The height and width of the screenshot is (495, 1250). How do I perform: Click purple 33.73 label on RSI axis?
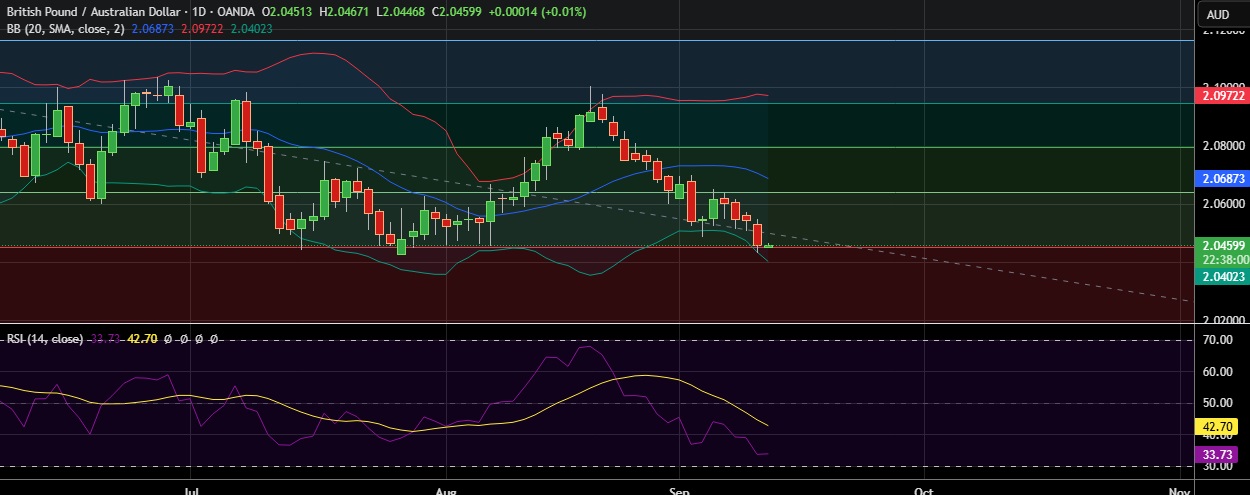(1223, 455)
